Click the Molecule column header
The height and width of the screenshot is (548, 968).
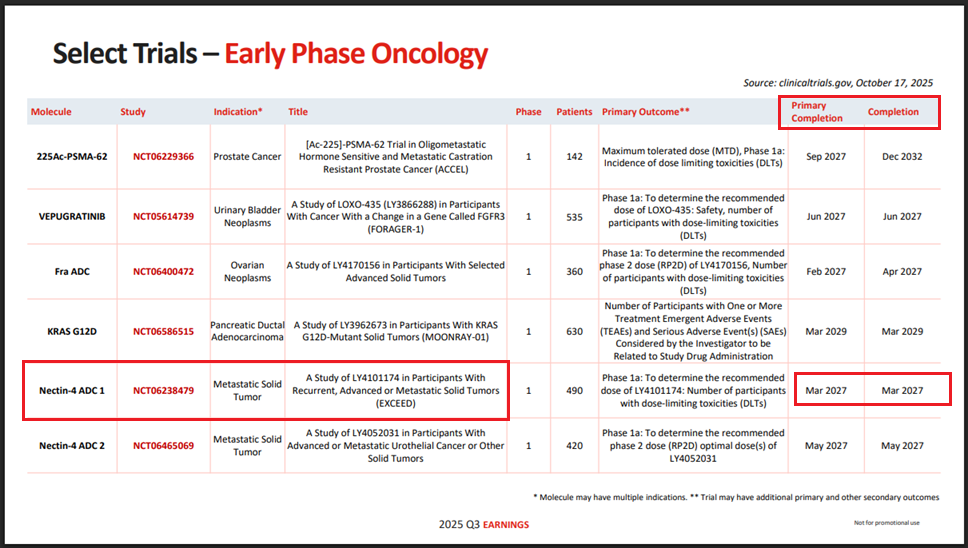click(51, 112)
